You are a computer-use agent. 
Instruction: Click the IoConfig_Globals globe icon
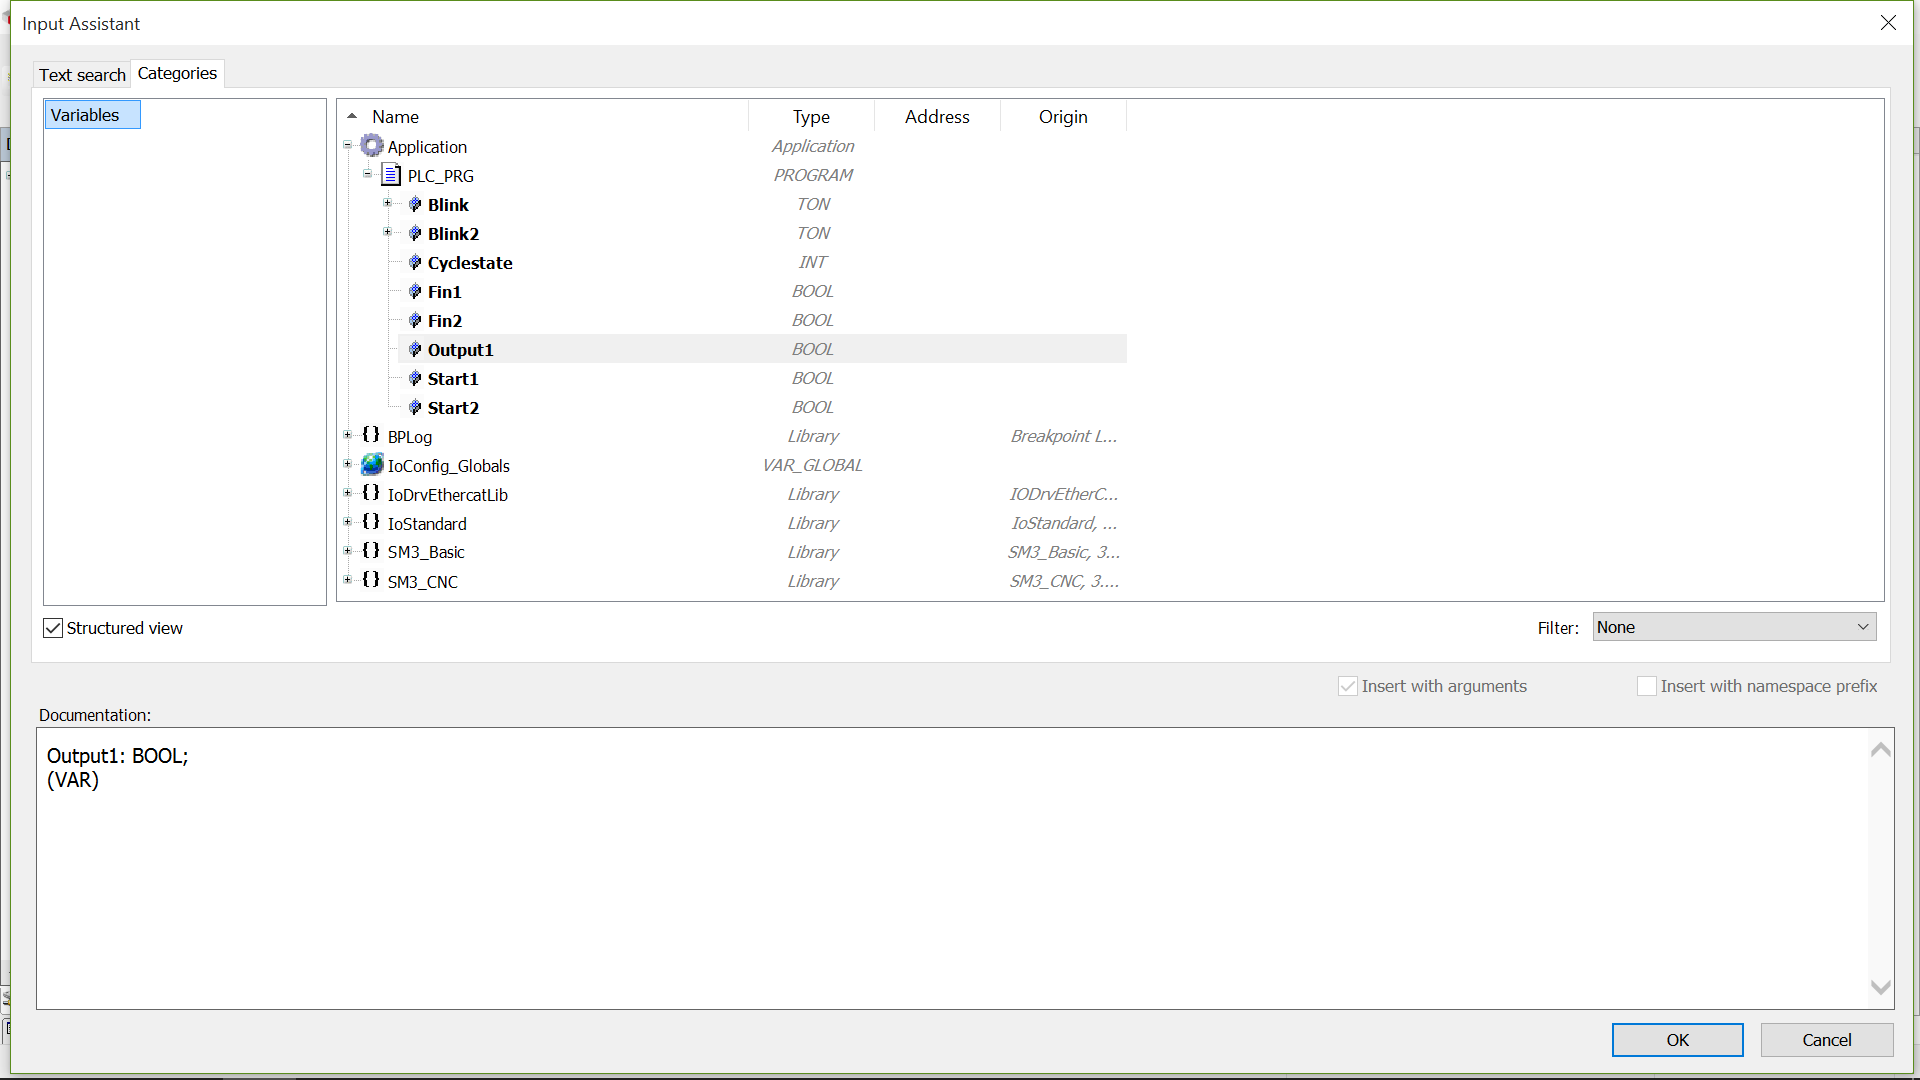tap(372, 465)
